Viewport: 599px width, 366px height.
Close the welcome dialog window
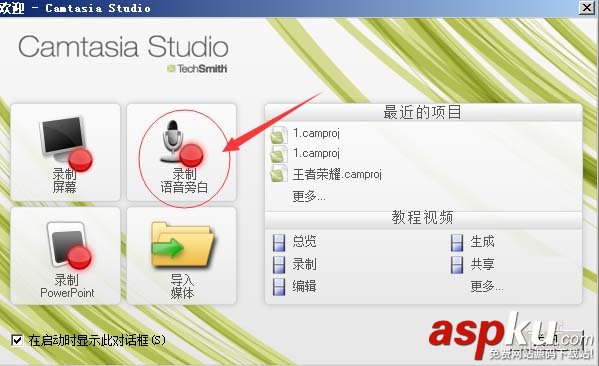(x=587, y=7)
